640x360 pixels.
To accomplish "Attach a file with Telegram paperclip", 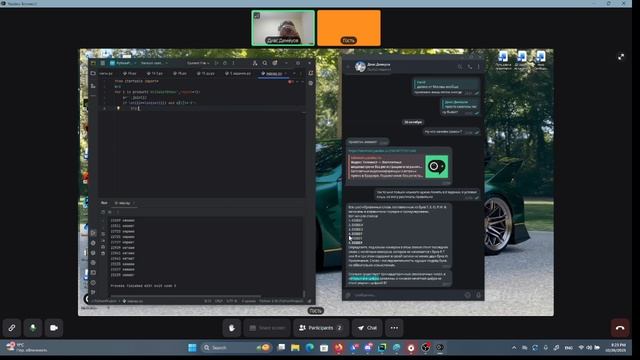I will click(x=348, y=295).
